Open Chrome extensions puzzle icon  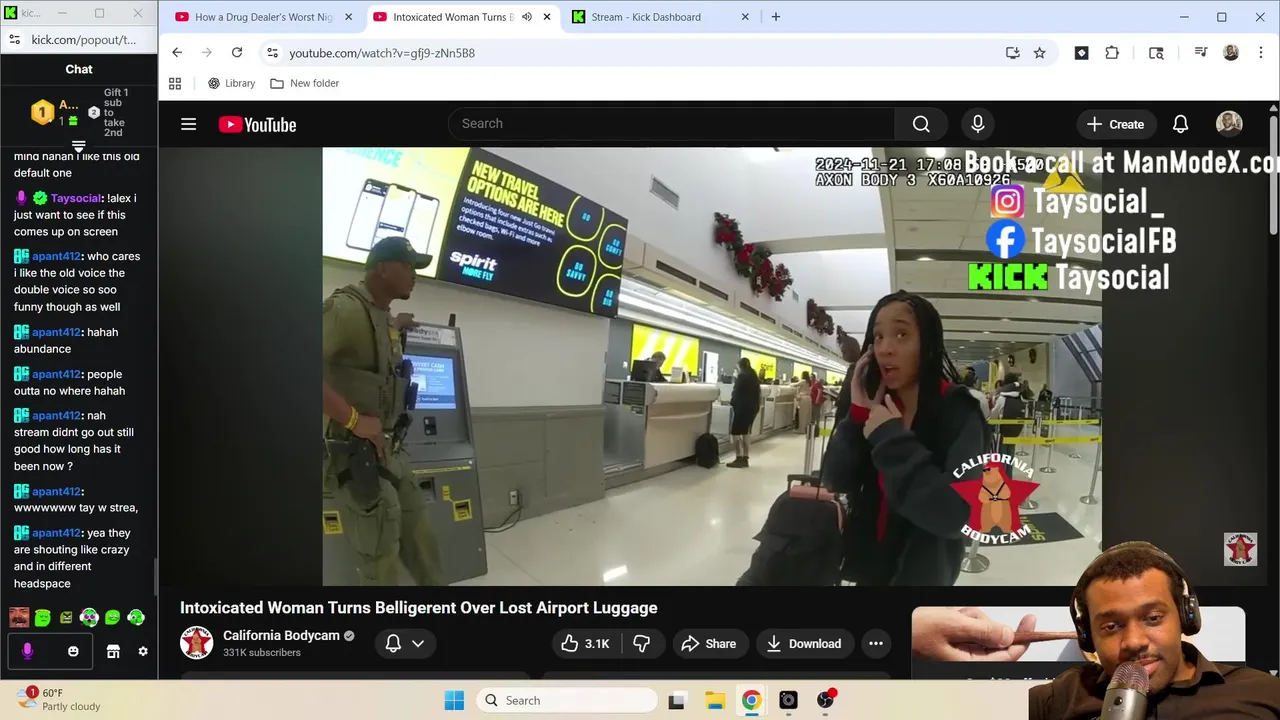coord(1112,53)
